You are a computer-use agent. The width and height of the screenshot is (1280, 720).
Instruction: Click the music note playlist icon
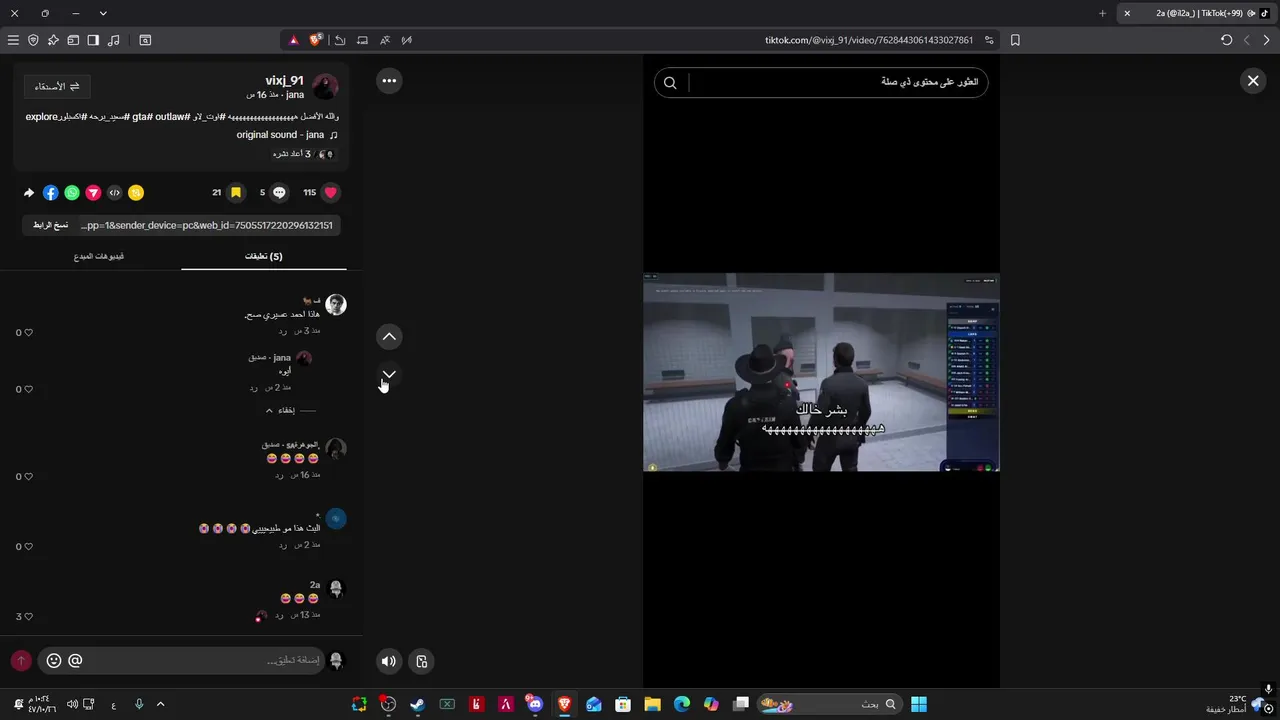pos(113,40)
